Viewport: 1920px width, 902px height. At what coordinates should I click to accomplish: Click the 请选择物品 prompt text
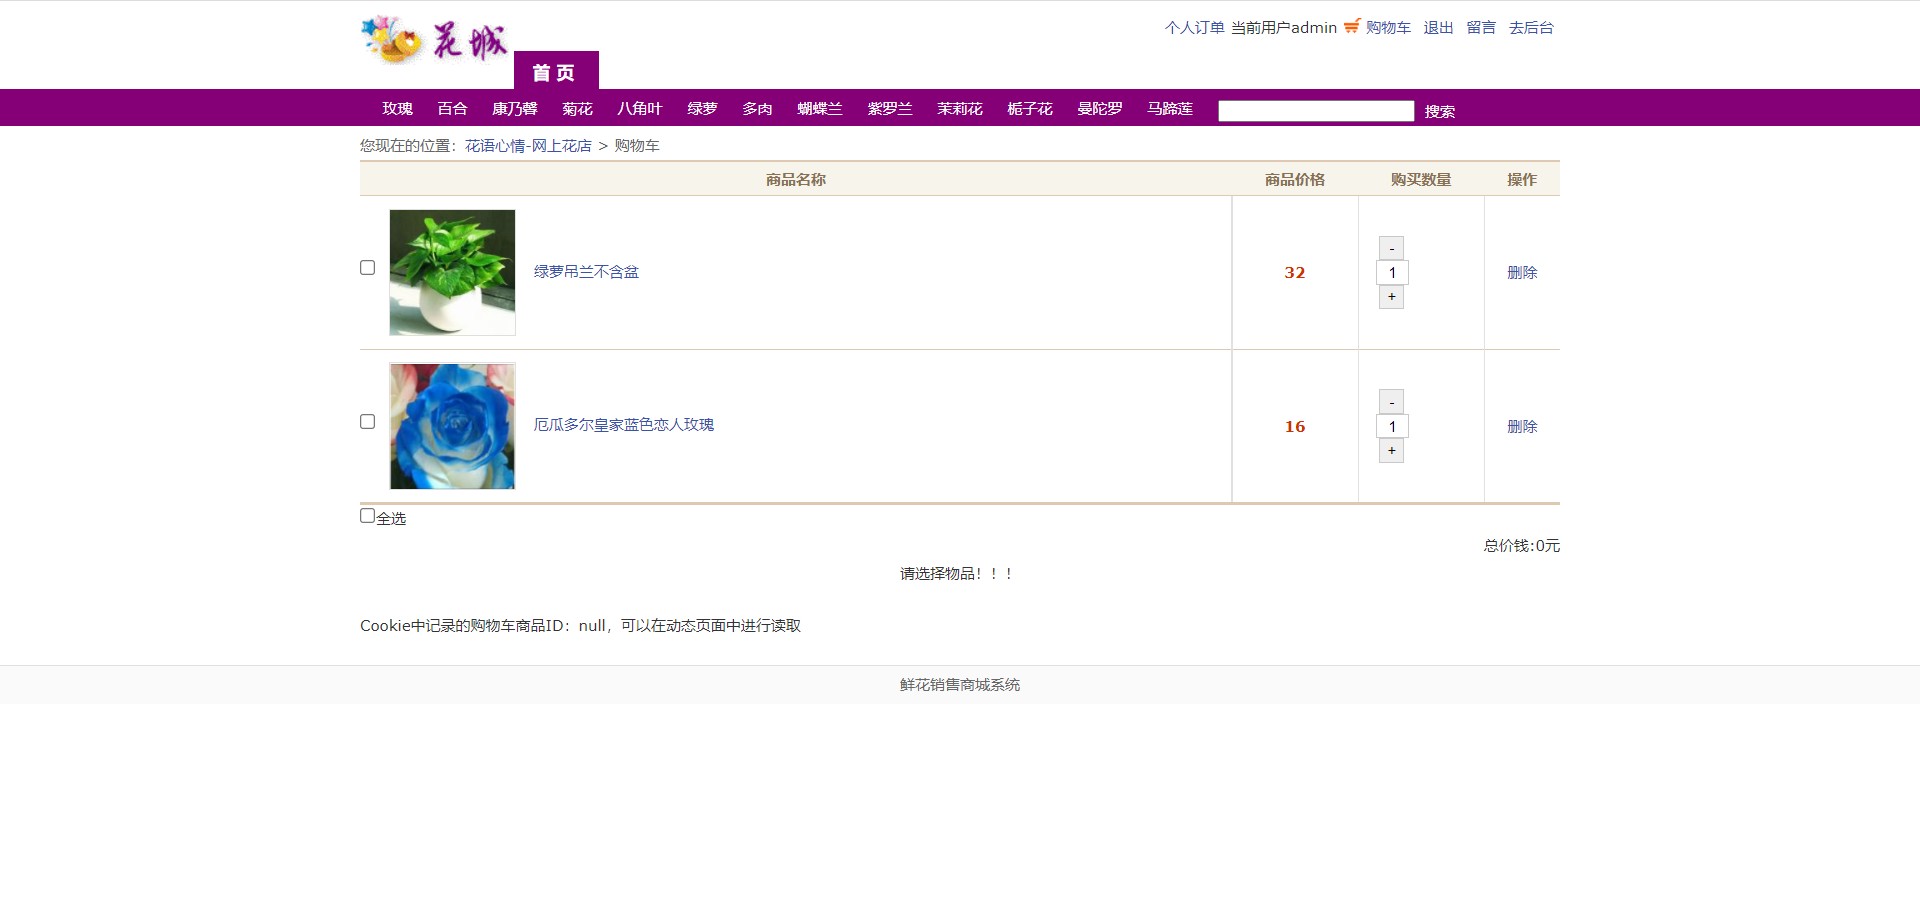(x=957, y=574)
